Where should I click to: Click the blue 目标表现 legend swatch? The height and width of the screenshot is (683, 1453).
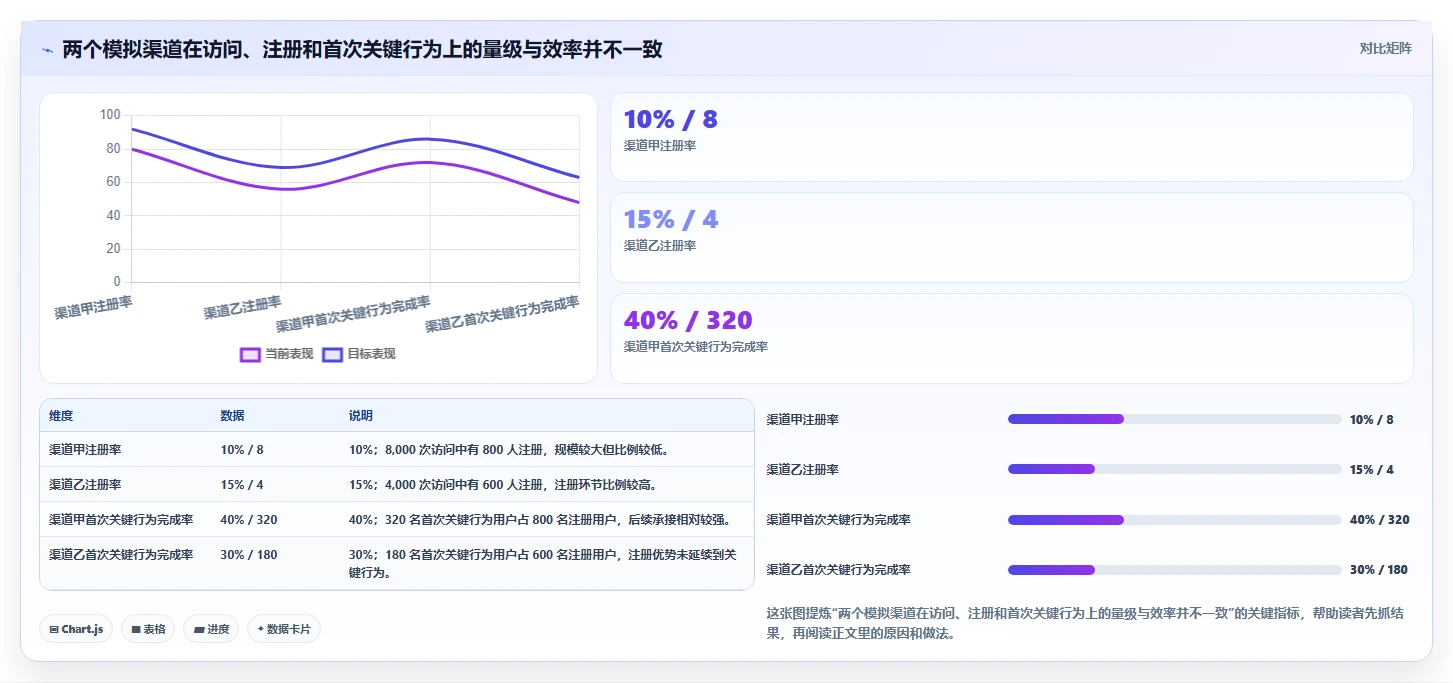pyautogui.click(x=333, y=354)
